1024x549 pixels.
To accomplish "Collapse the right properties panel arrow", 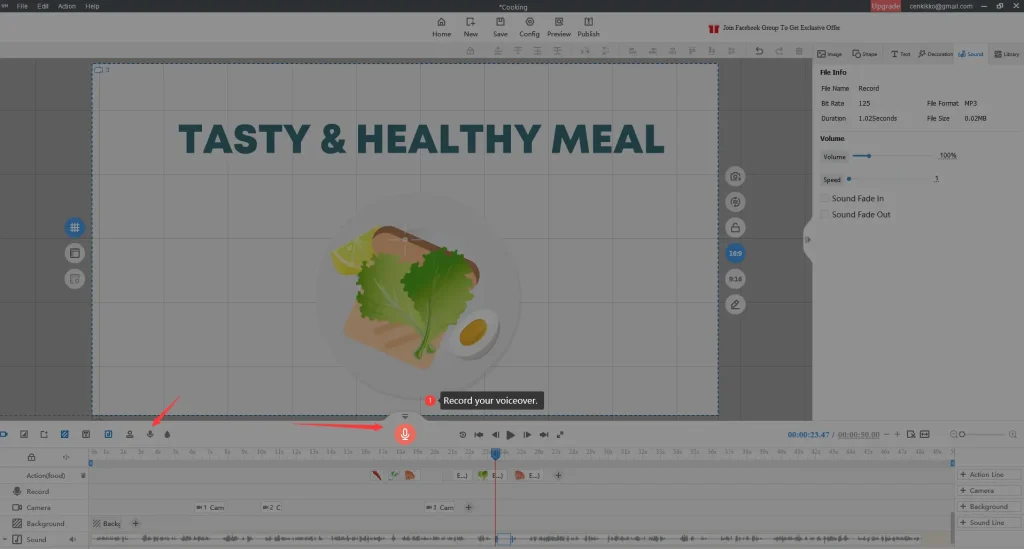I will [x=808, y=239].
